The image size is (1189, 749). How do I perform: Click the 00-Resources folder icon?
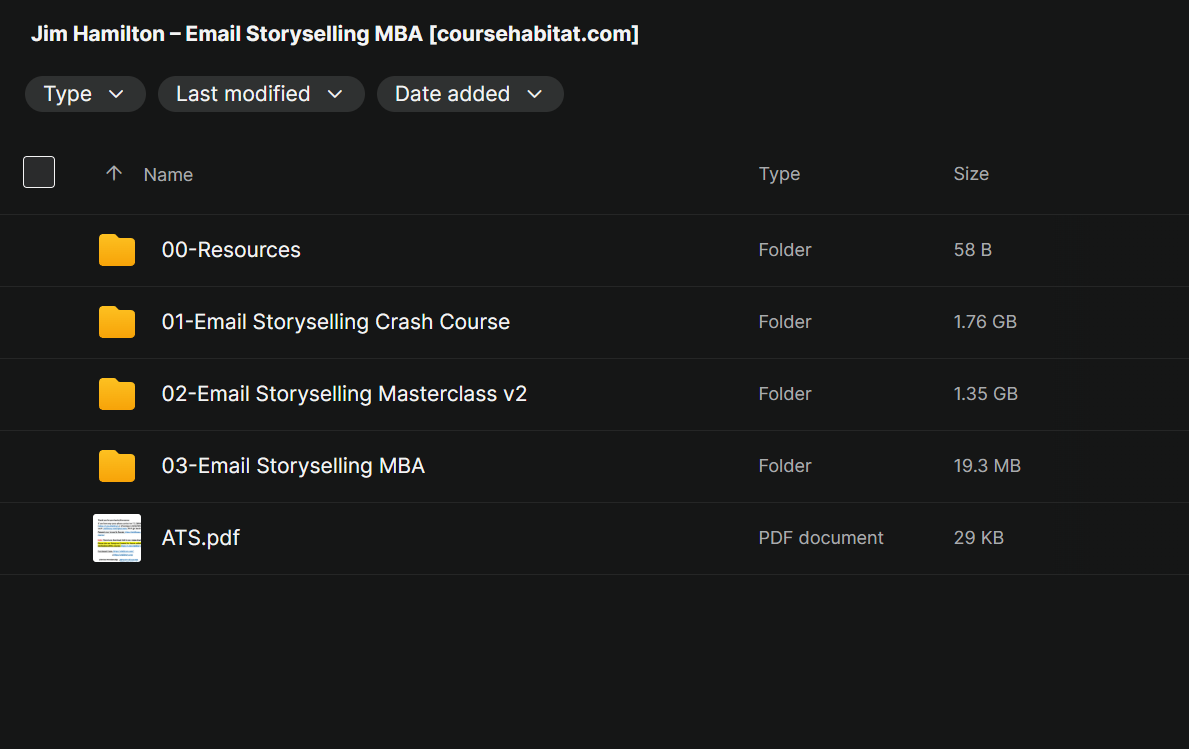tap(117, 250)
